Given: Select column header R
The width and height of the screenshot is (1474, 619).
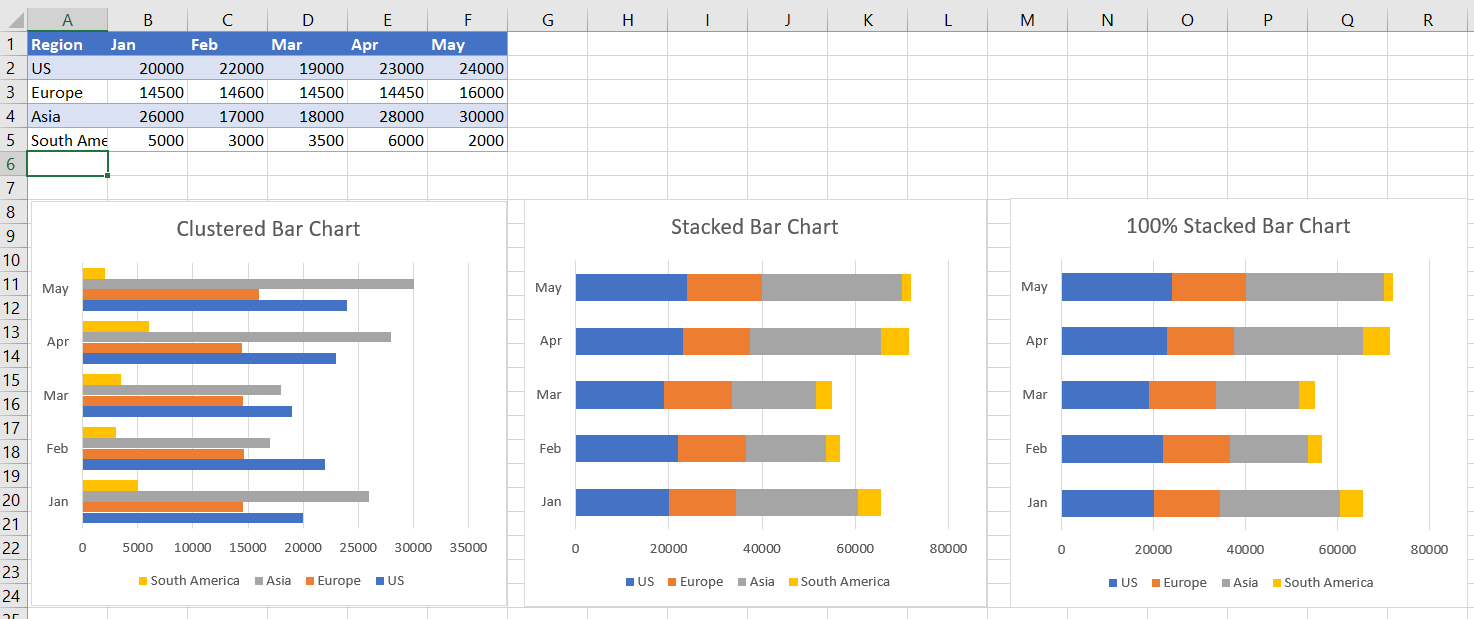Looking at the screenshot, I should (1427, 20).
